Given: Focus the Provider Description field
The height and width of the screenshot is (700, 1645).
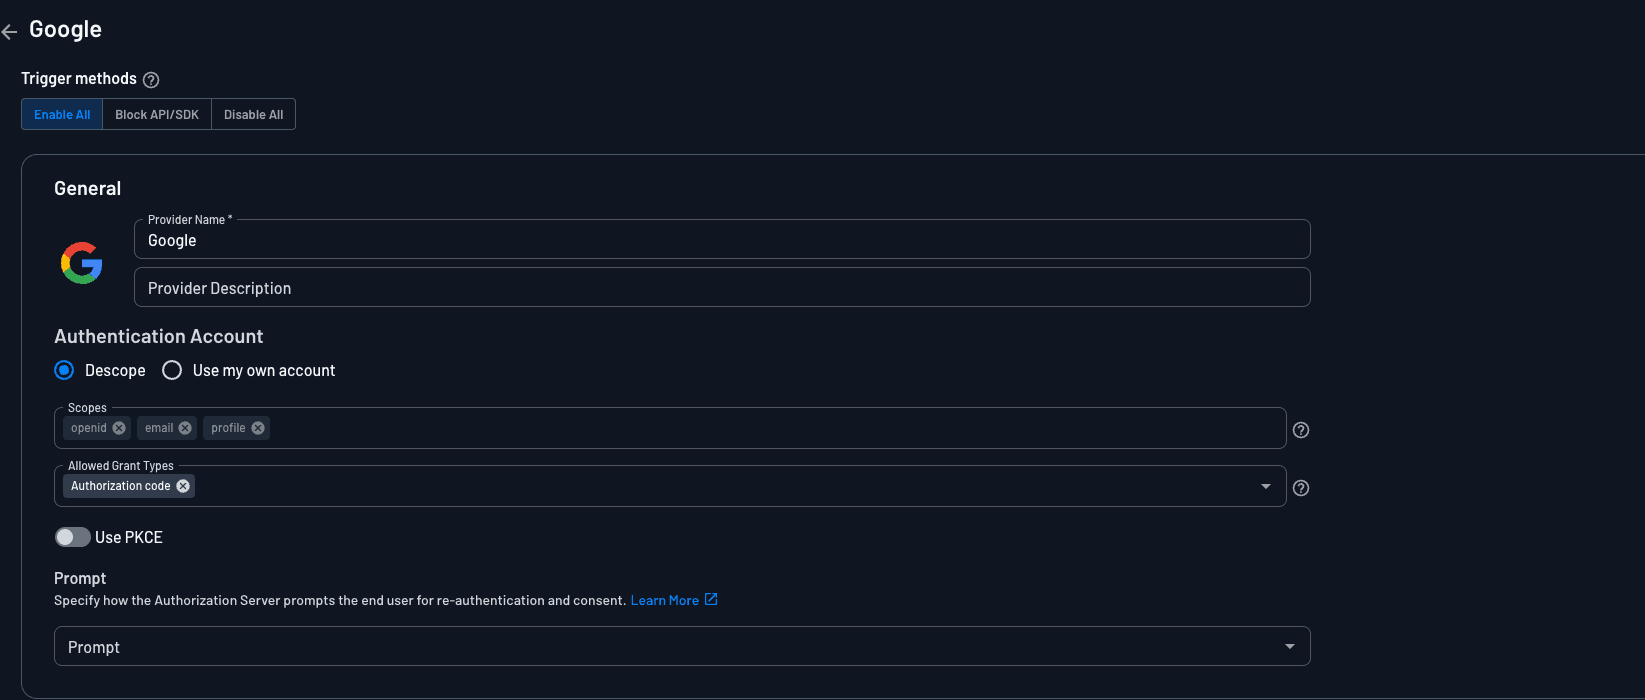Looking at the screenshot, I should click(x=722, y=288).
